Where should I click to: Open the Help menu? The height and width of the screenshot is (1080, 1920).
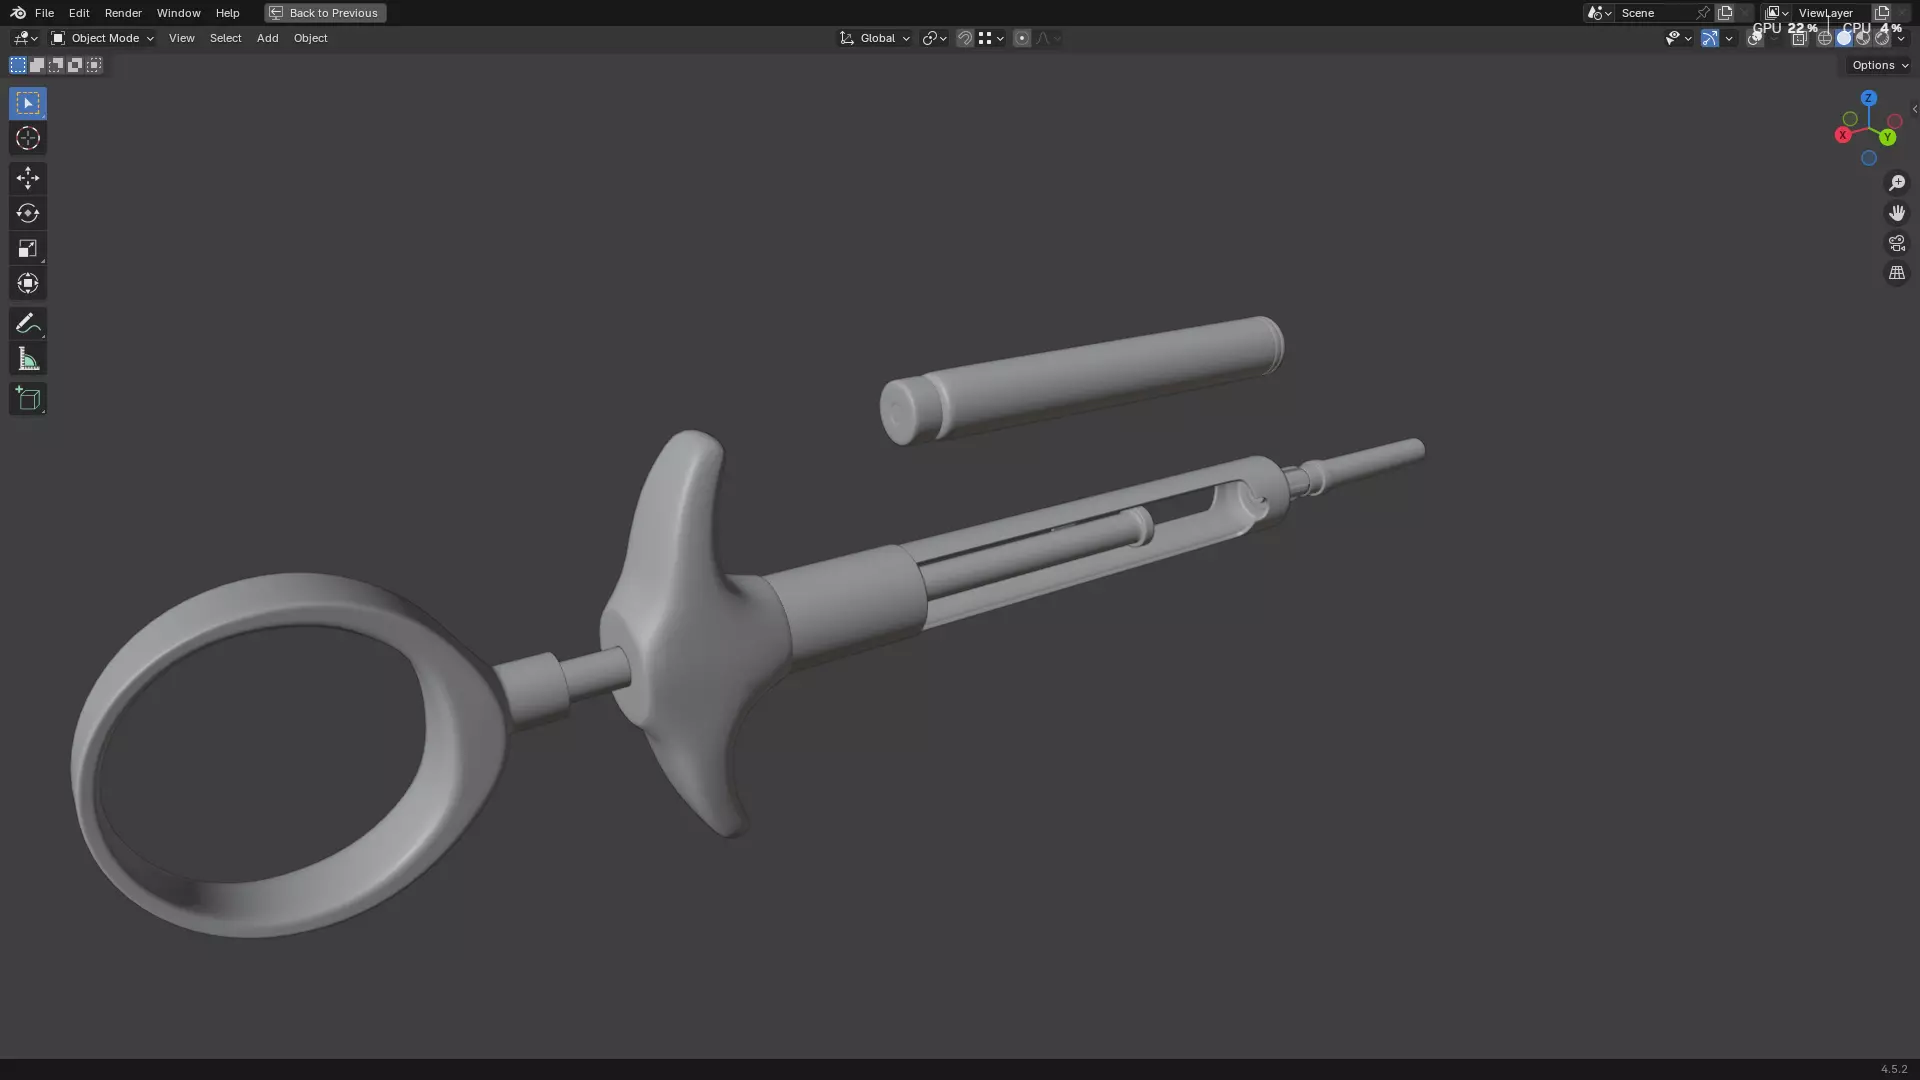click(x=227, y=13)
